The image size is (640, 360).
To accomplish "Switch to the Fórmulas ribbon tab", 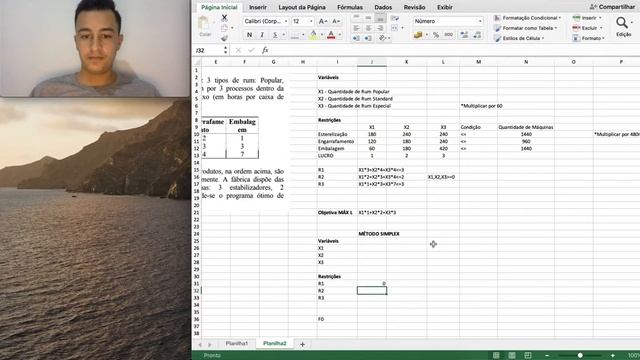I will tap(350, 7).
